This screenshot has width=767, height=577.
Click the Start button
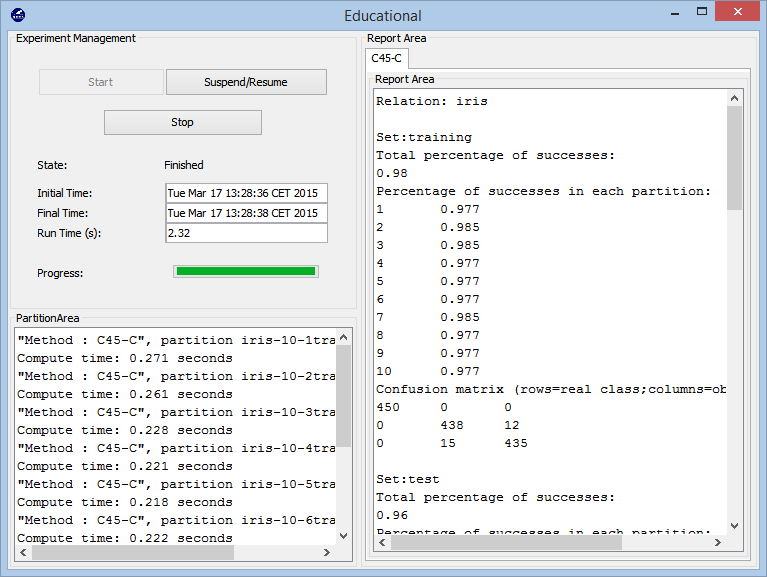coord(101,82)
